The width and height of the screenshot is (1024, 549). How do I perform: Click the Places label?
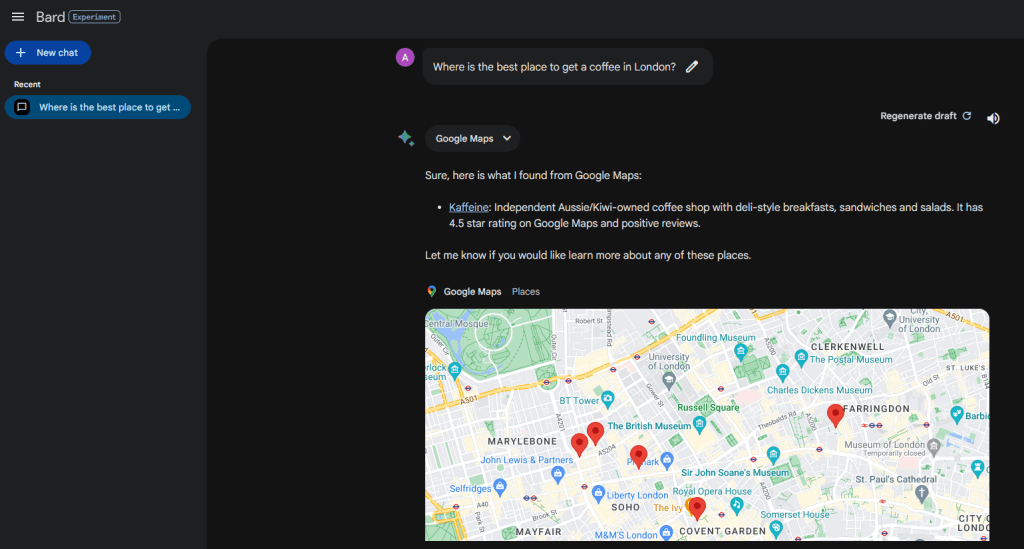point(526,292)
